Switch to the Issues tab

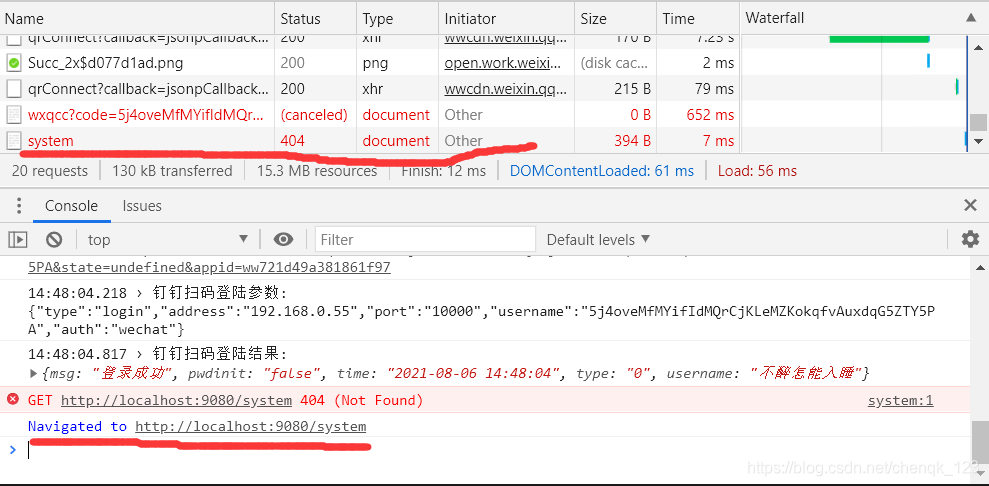142,205
